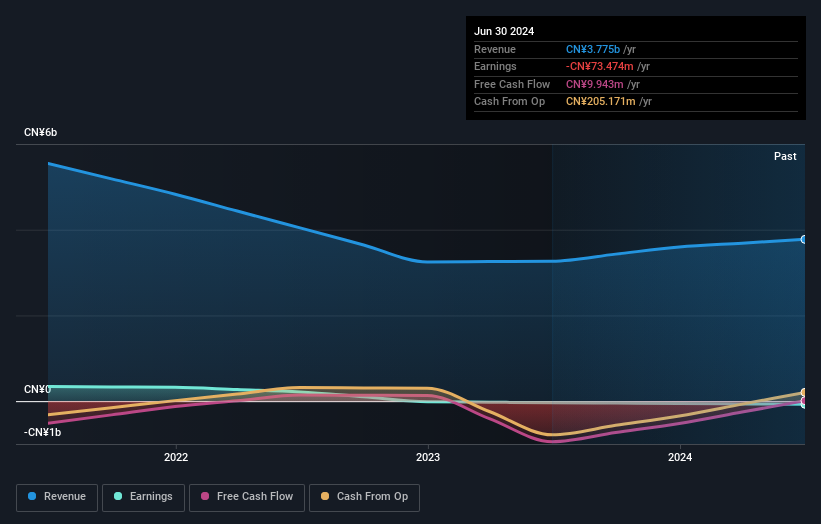Click the pink Free Cash Flow legend dot
This screenshot has height=524, width=821.
(x=205, y=496)
